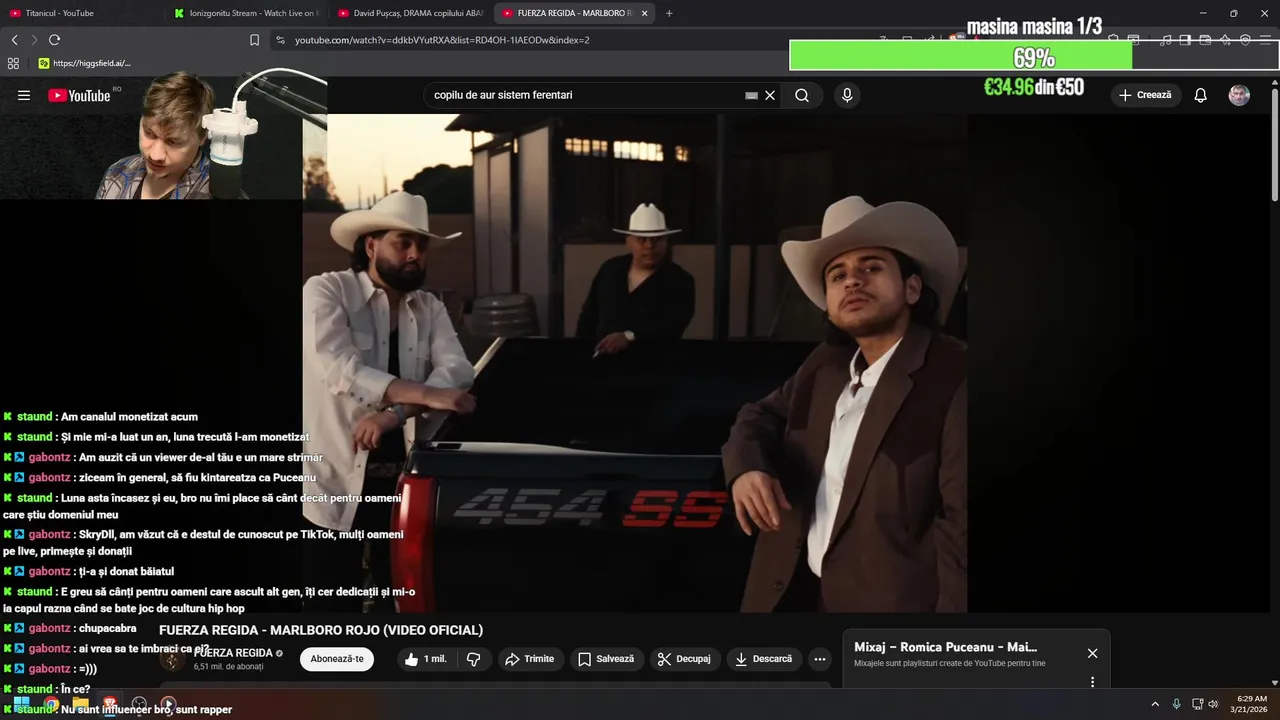Go to YouTube home via logo
Screen dimensions: 1280x720
pyautogui.click(x=79, y=95)
